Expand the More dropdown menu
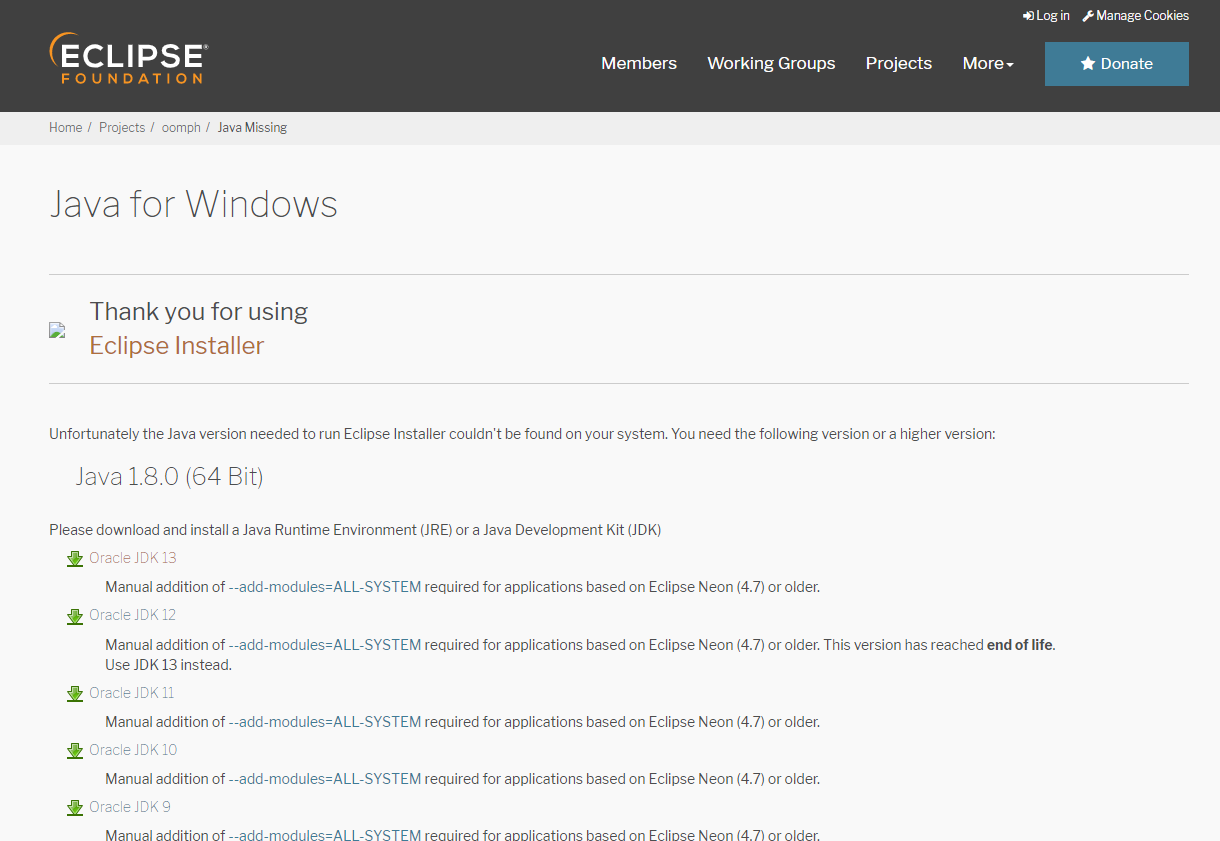Viewport: 1220px width, 841px height. coord(988,63)
